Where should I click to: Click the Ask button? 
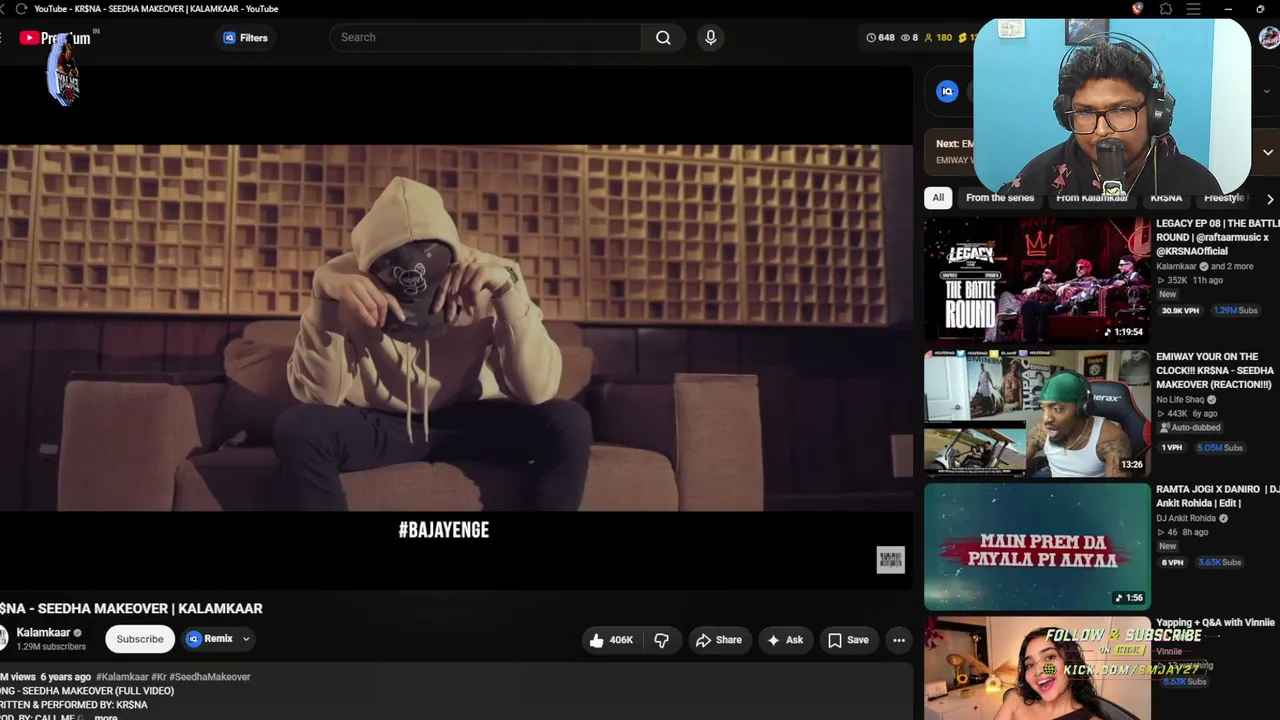tap(785, 640)
